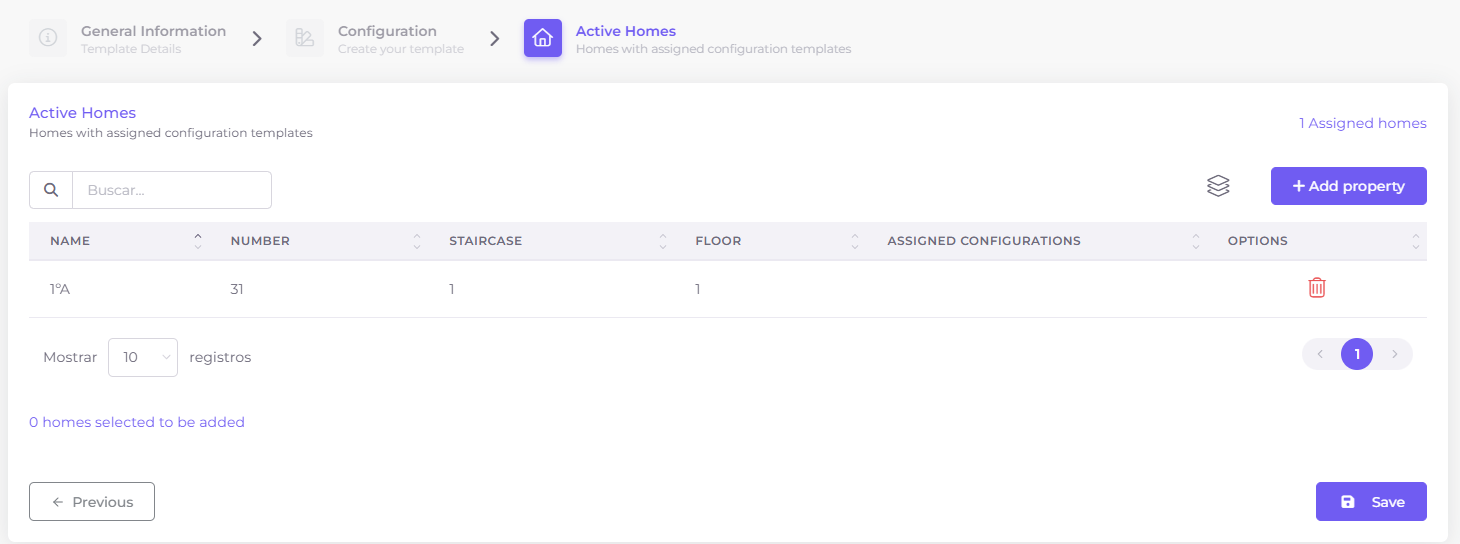Click the General Information step icon

[48, 38]
